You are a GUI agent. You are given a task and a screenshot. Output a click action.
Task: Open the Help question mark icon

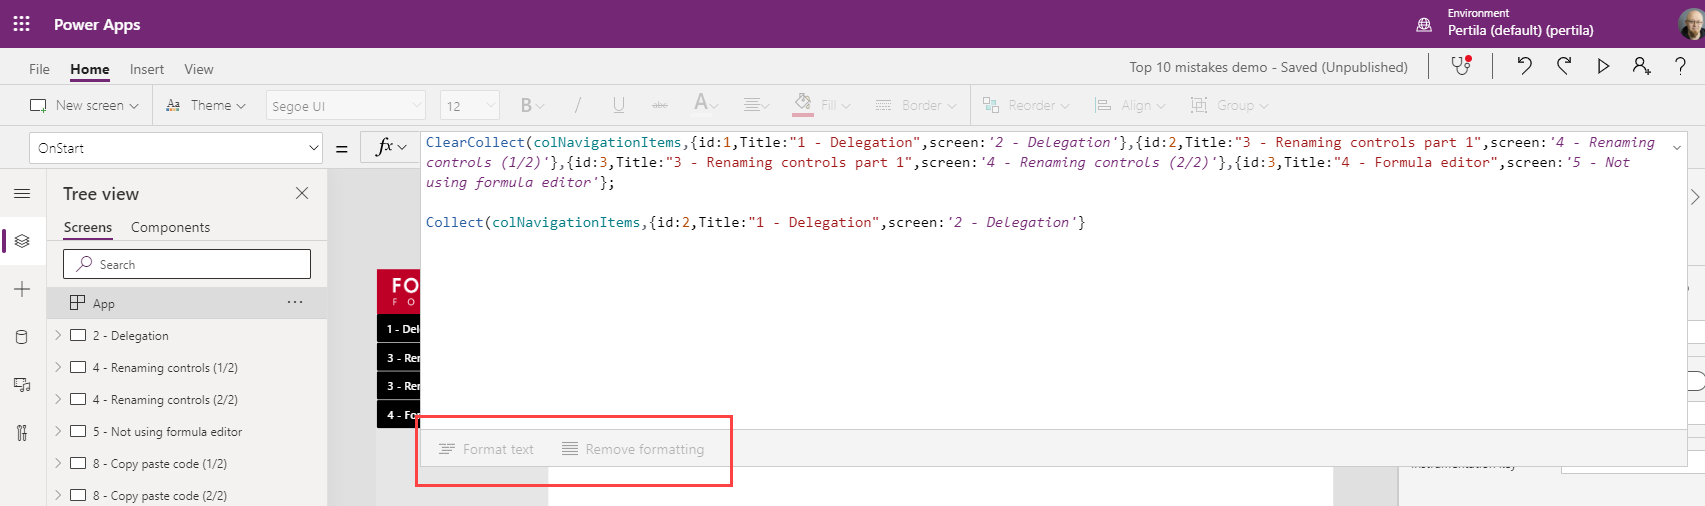click(x=1680, y=66)
